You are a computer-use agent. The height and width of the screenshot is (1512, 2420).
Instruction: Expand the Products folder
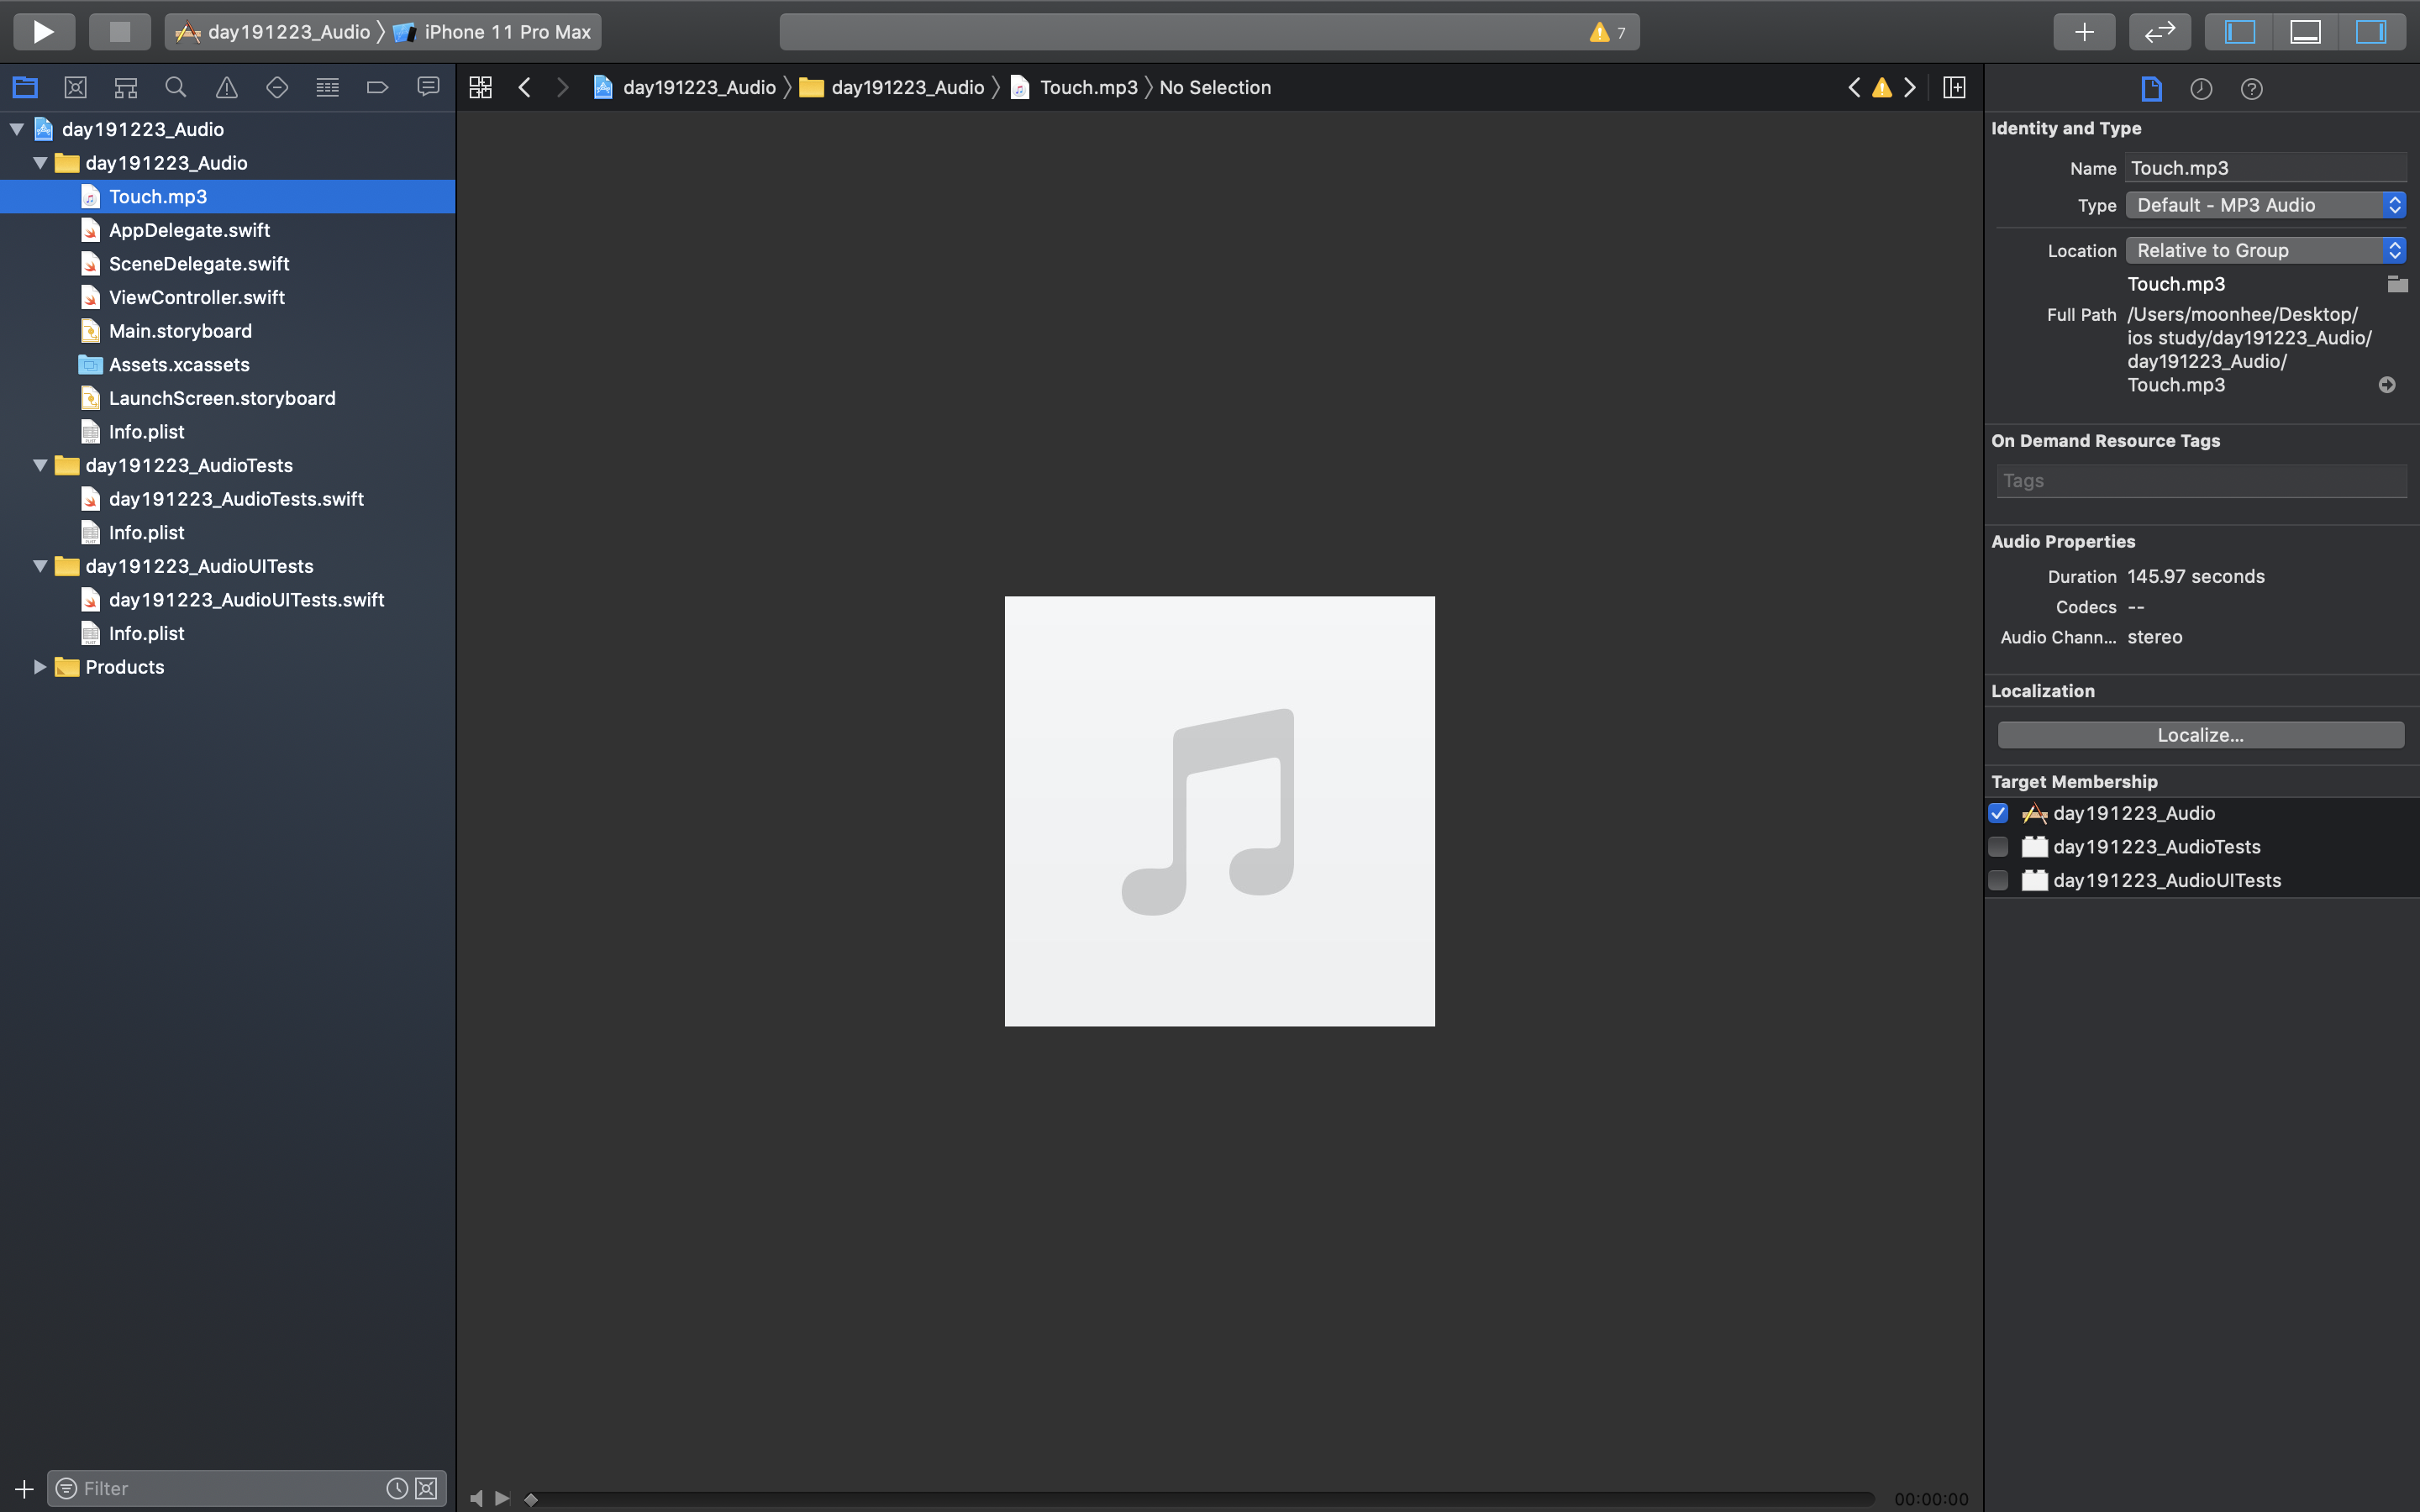[40, 667]
